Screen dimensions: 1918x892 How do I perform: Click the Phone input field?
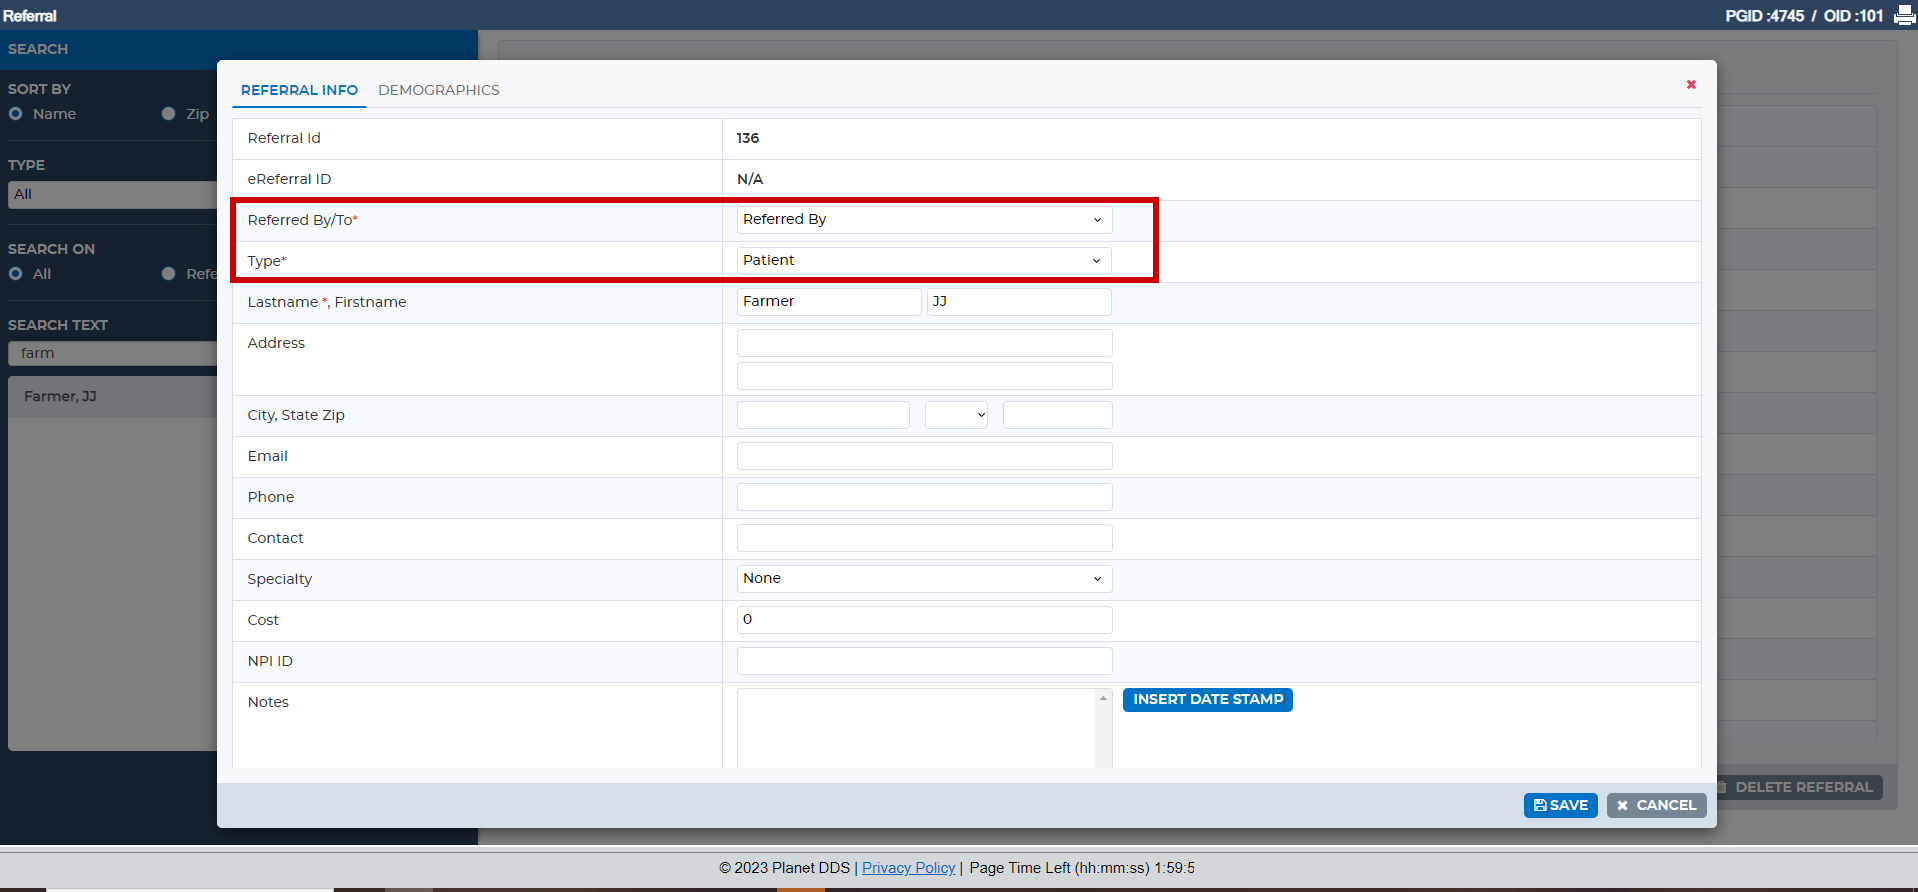pos(923,497)
